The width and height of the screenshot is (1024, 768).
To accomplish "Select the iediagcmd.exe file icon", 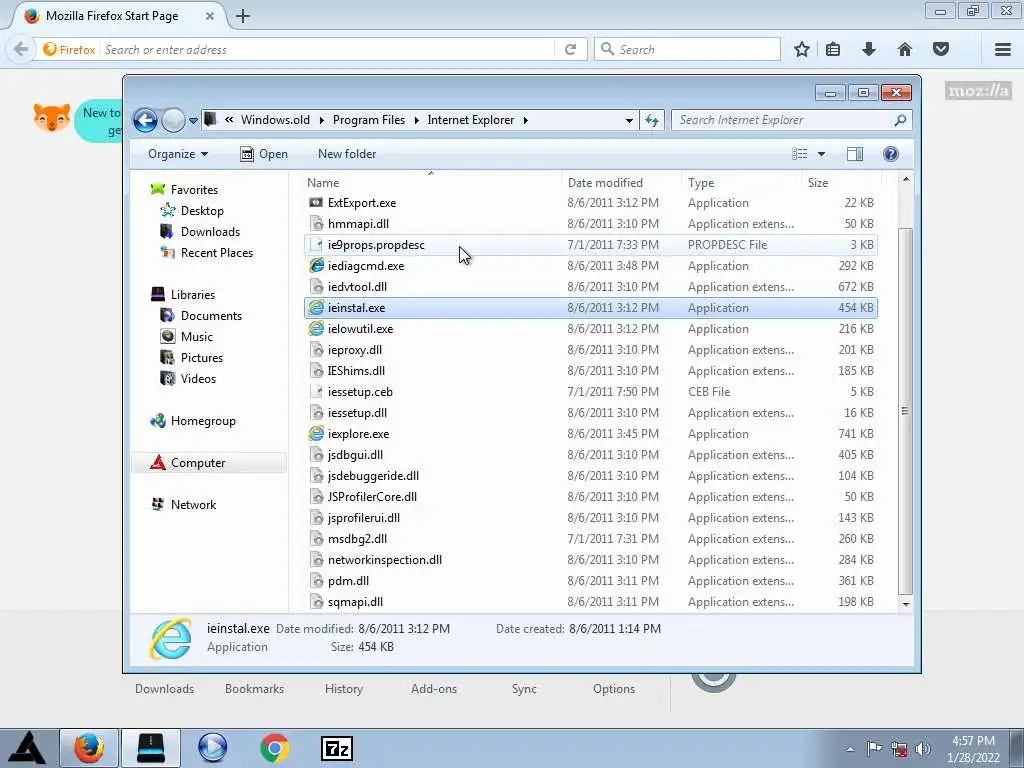I will click(316, 266).
